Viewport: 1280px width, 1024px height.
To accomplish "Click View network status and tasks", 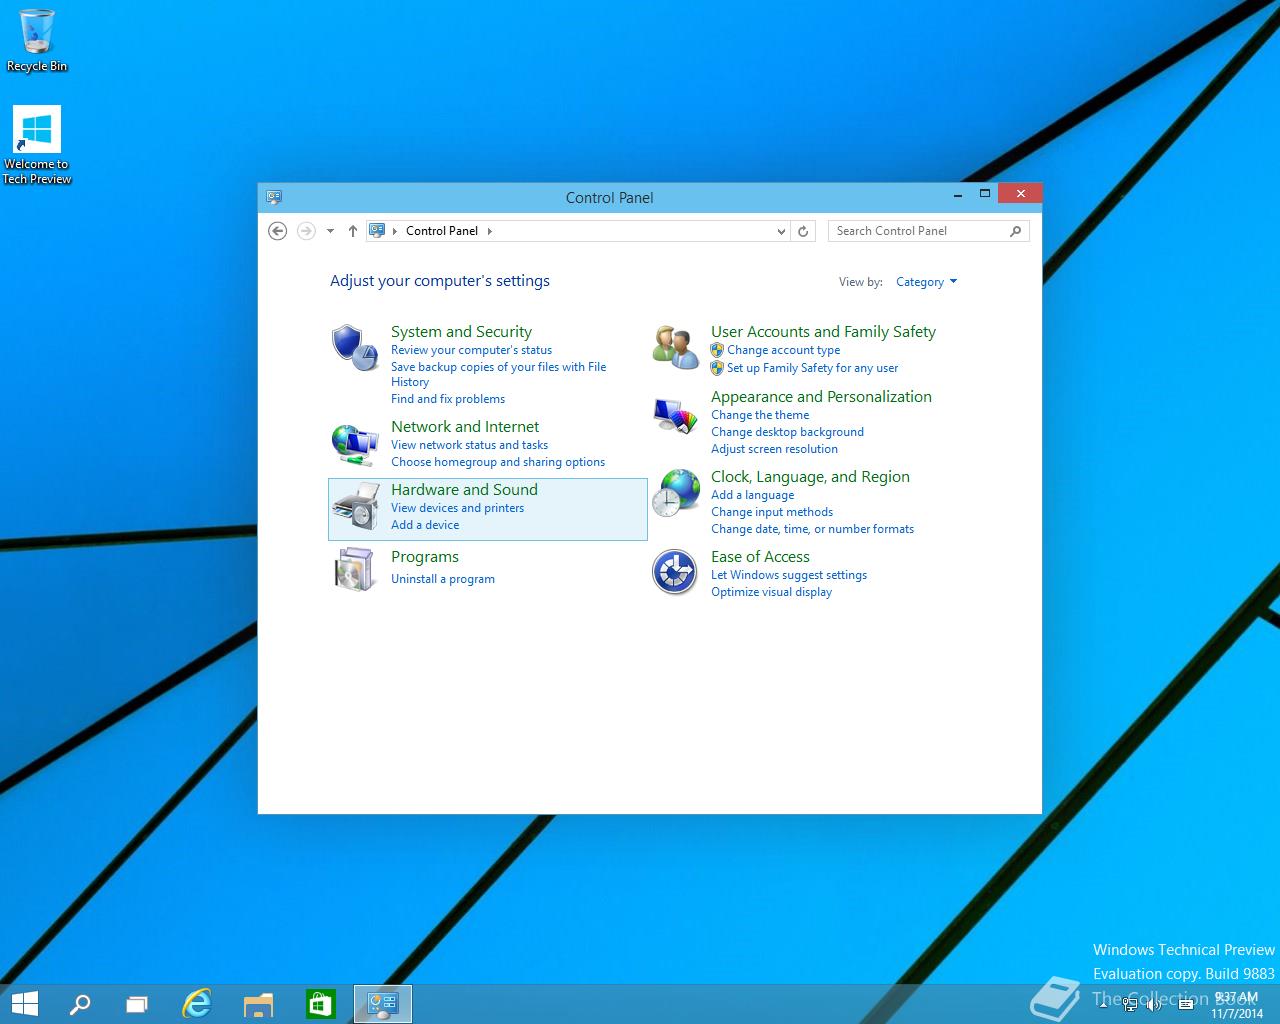I will point(469,445).
